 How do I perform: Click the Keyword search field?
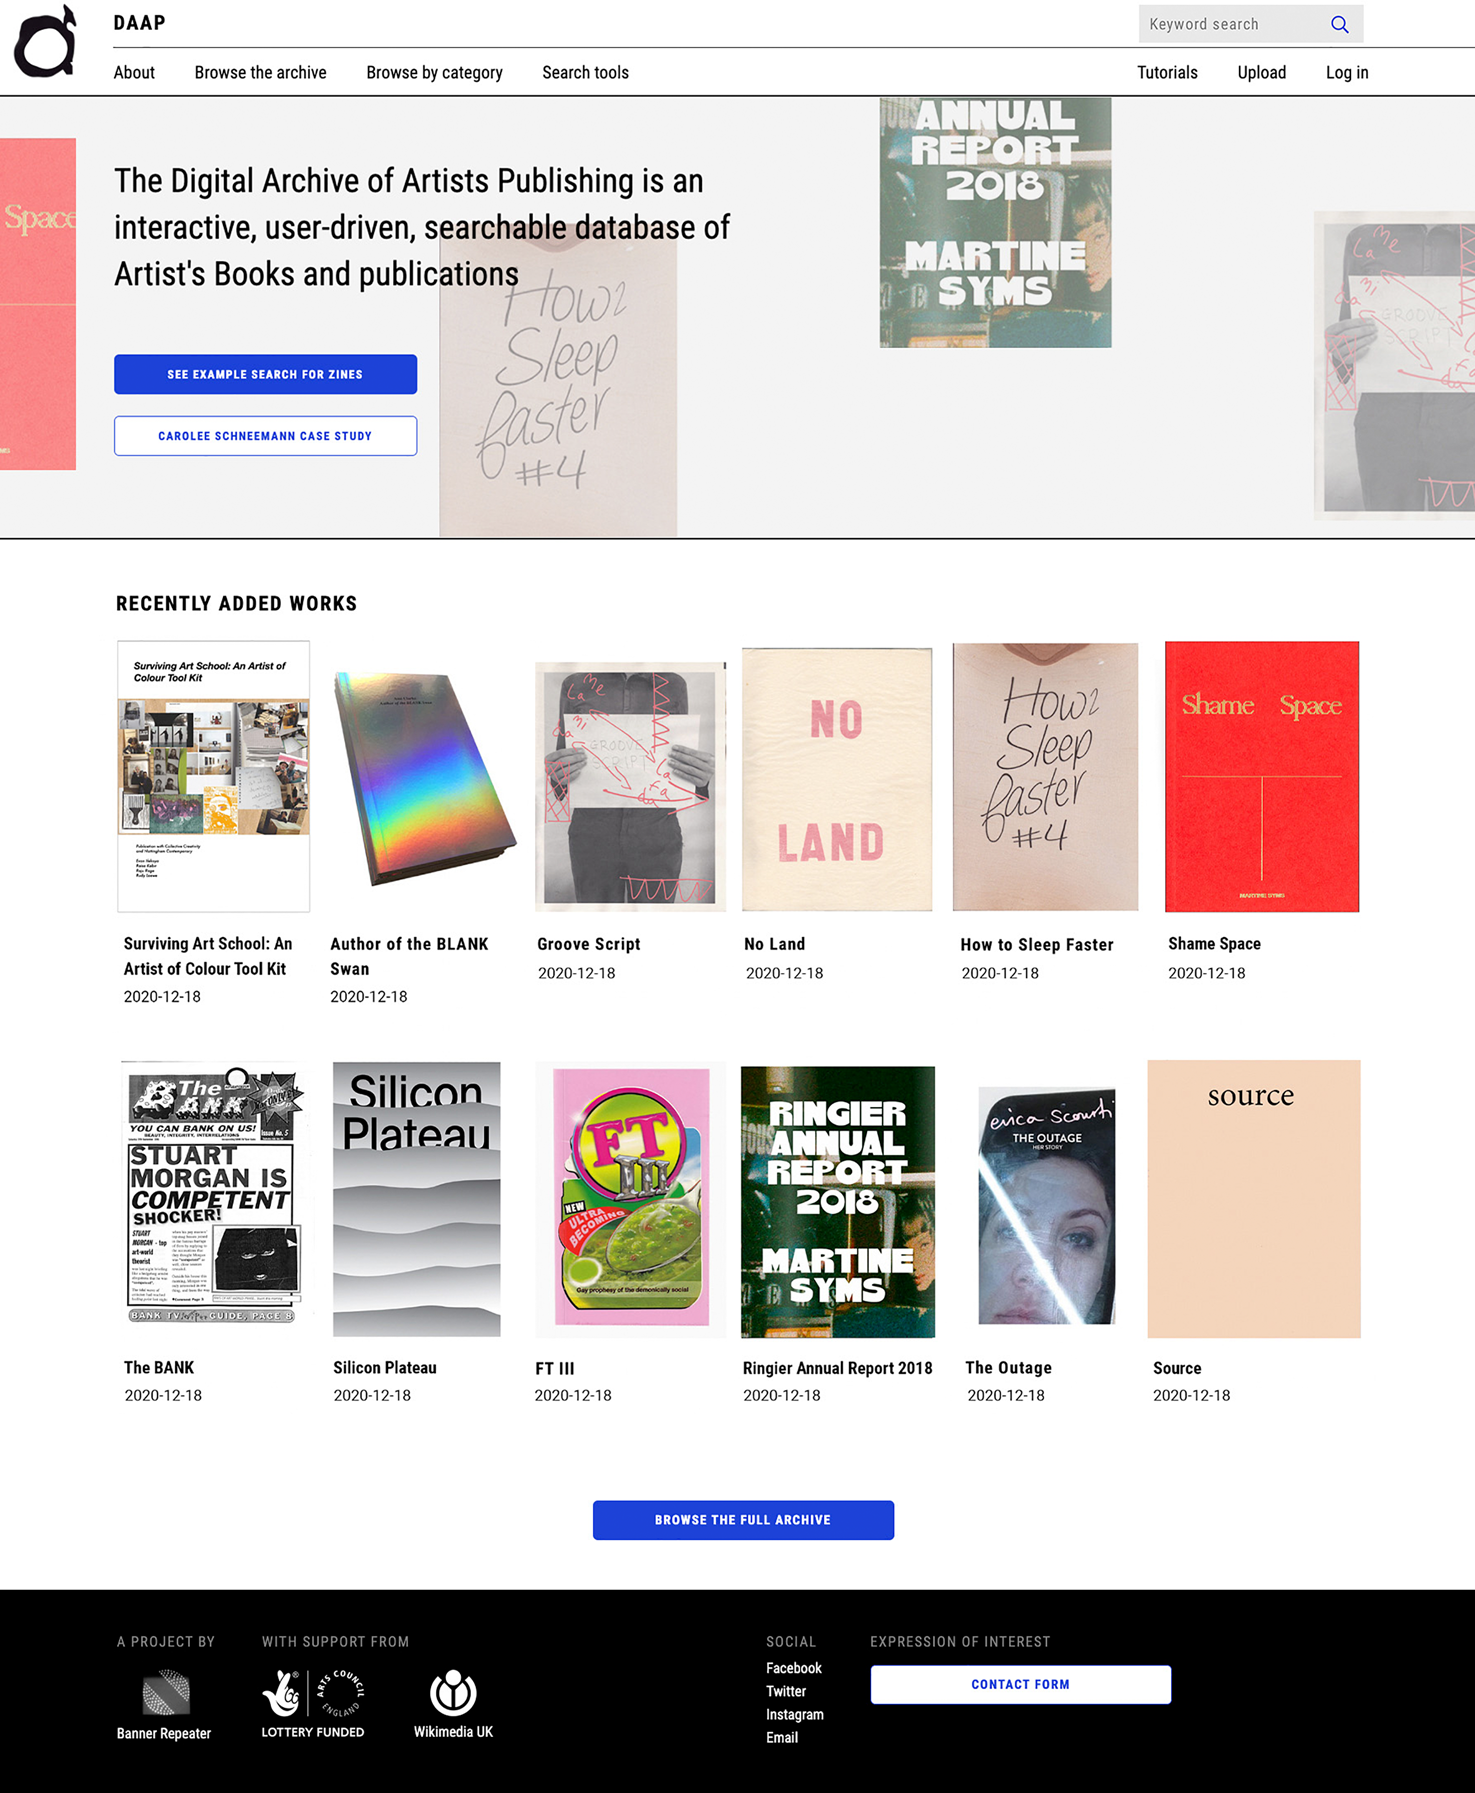pyautogui.click(x=1233, y=24)
